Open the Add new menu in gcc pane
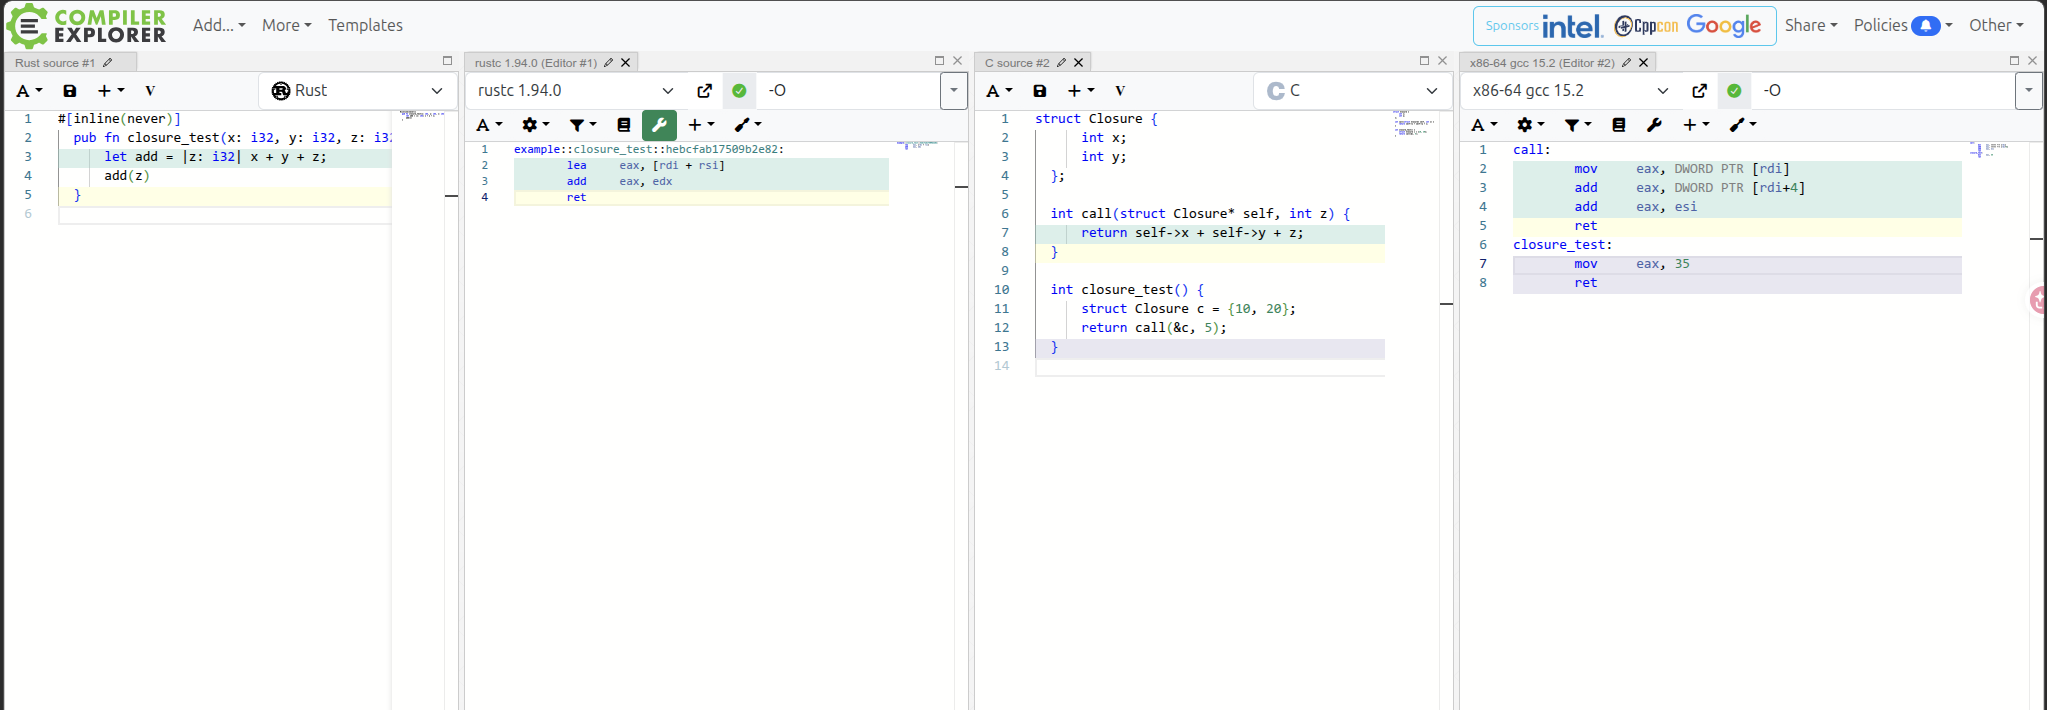 click(x=1696, y=125)
